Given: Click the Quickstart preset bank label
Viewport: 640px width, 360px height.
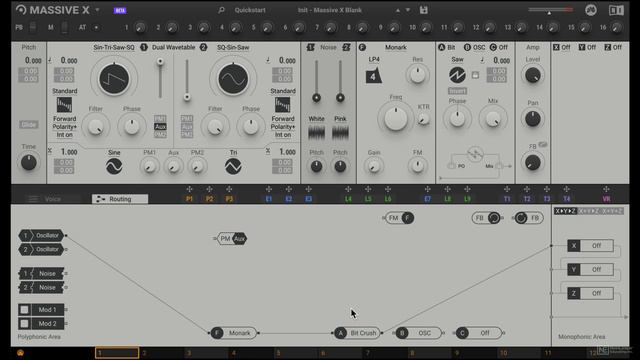Looking at the screenshot, I should pyautogui.click(x=250, y=10).
